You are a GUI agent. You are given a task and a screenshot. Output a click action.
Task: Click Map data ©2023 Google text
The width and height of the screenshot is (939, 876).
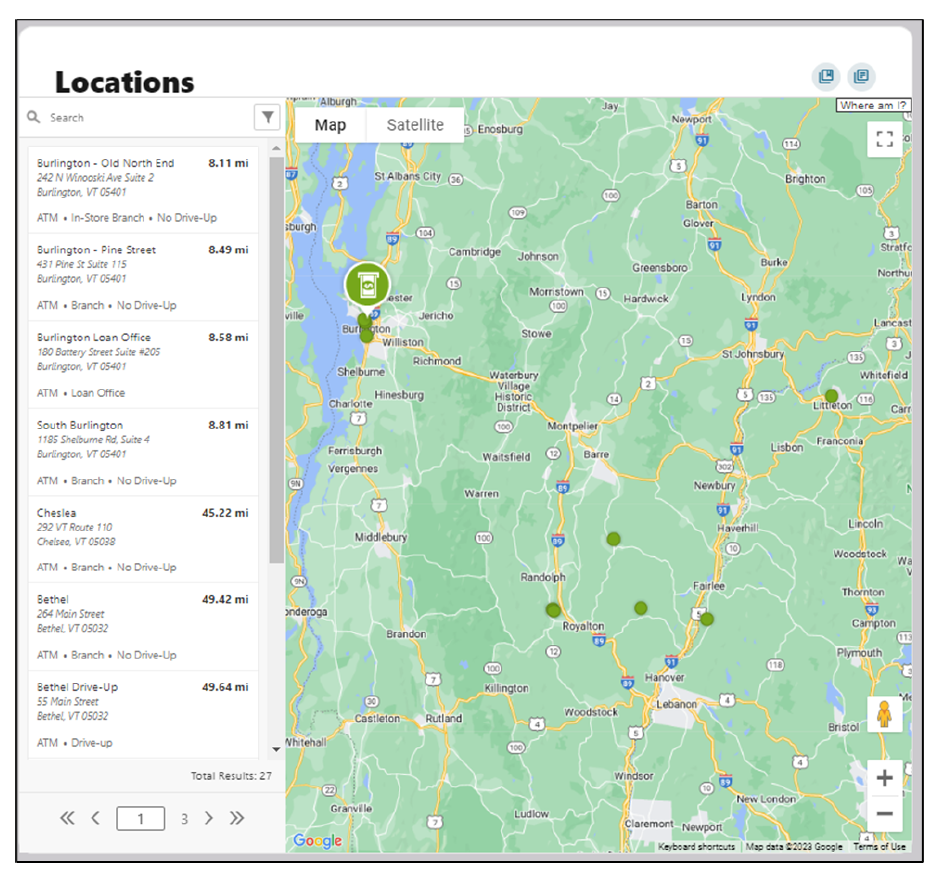[794, 847]
